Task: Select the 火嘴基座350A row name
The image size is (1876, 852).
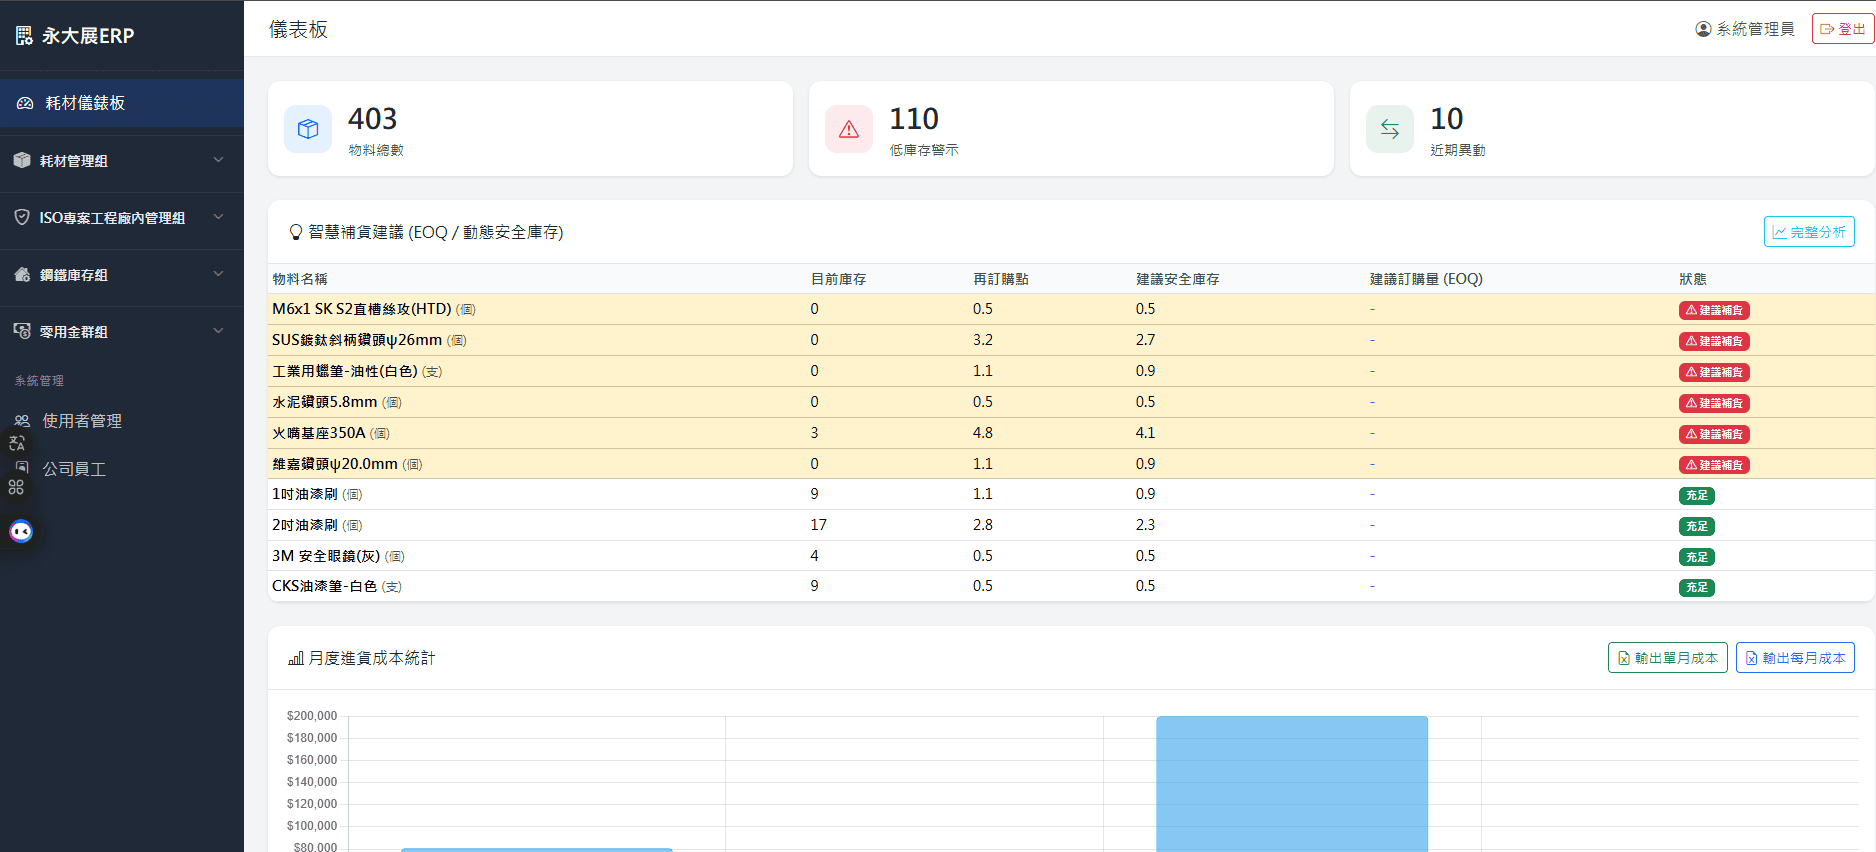Action: (319, 433)
